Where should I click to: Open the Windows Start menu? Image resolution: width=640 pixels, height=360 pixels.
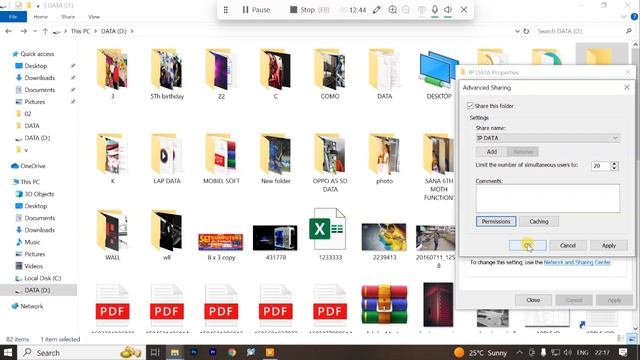pyautogui.click(x=8, y=352)
